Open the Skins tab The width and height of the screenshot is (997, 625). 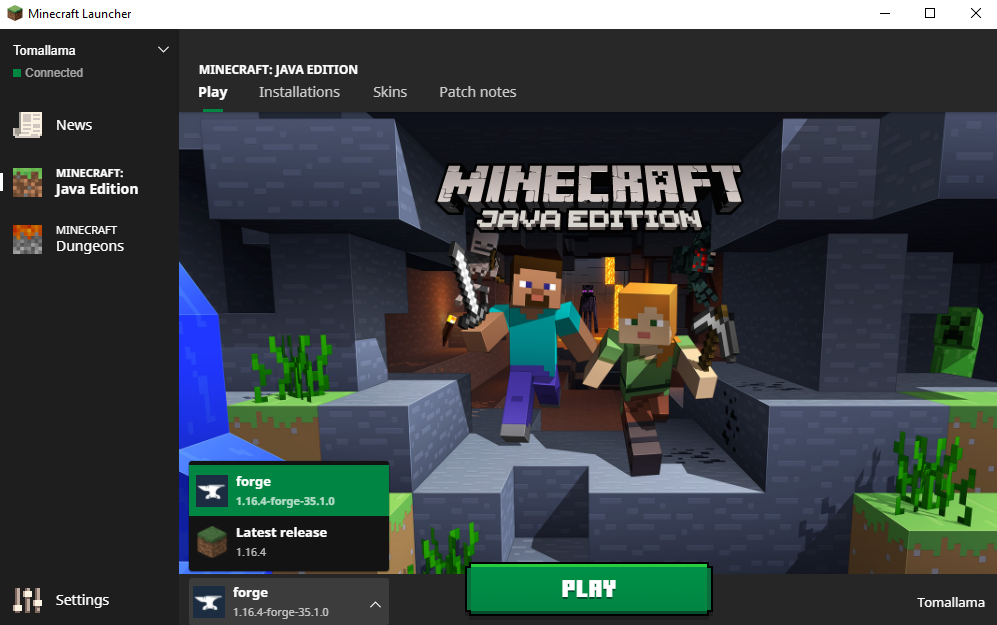click(x=390, y=92)
